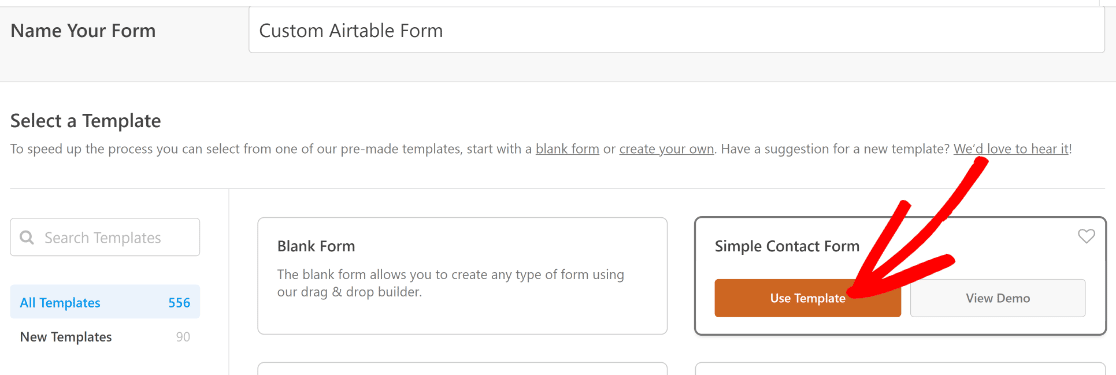Click Use Template for Simple Contact Form
Image resolution: width=1116 pixels, height=375 pixels.
808,298
